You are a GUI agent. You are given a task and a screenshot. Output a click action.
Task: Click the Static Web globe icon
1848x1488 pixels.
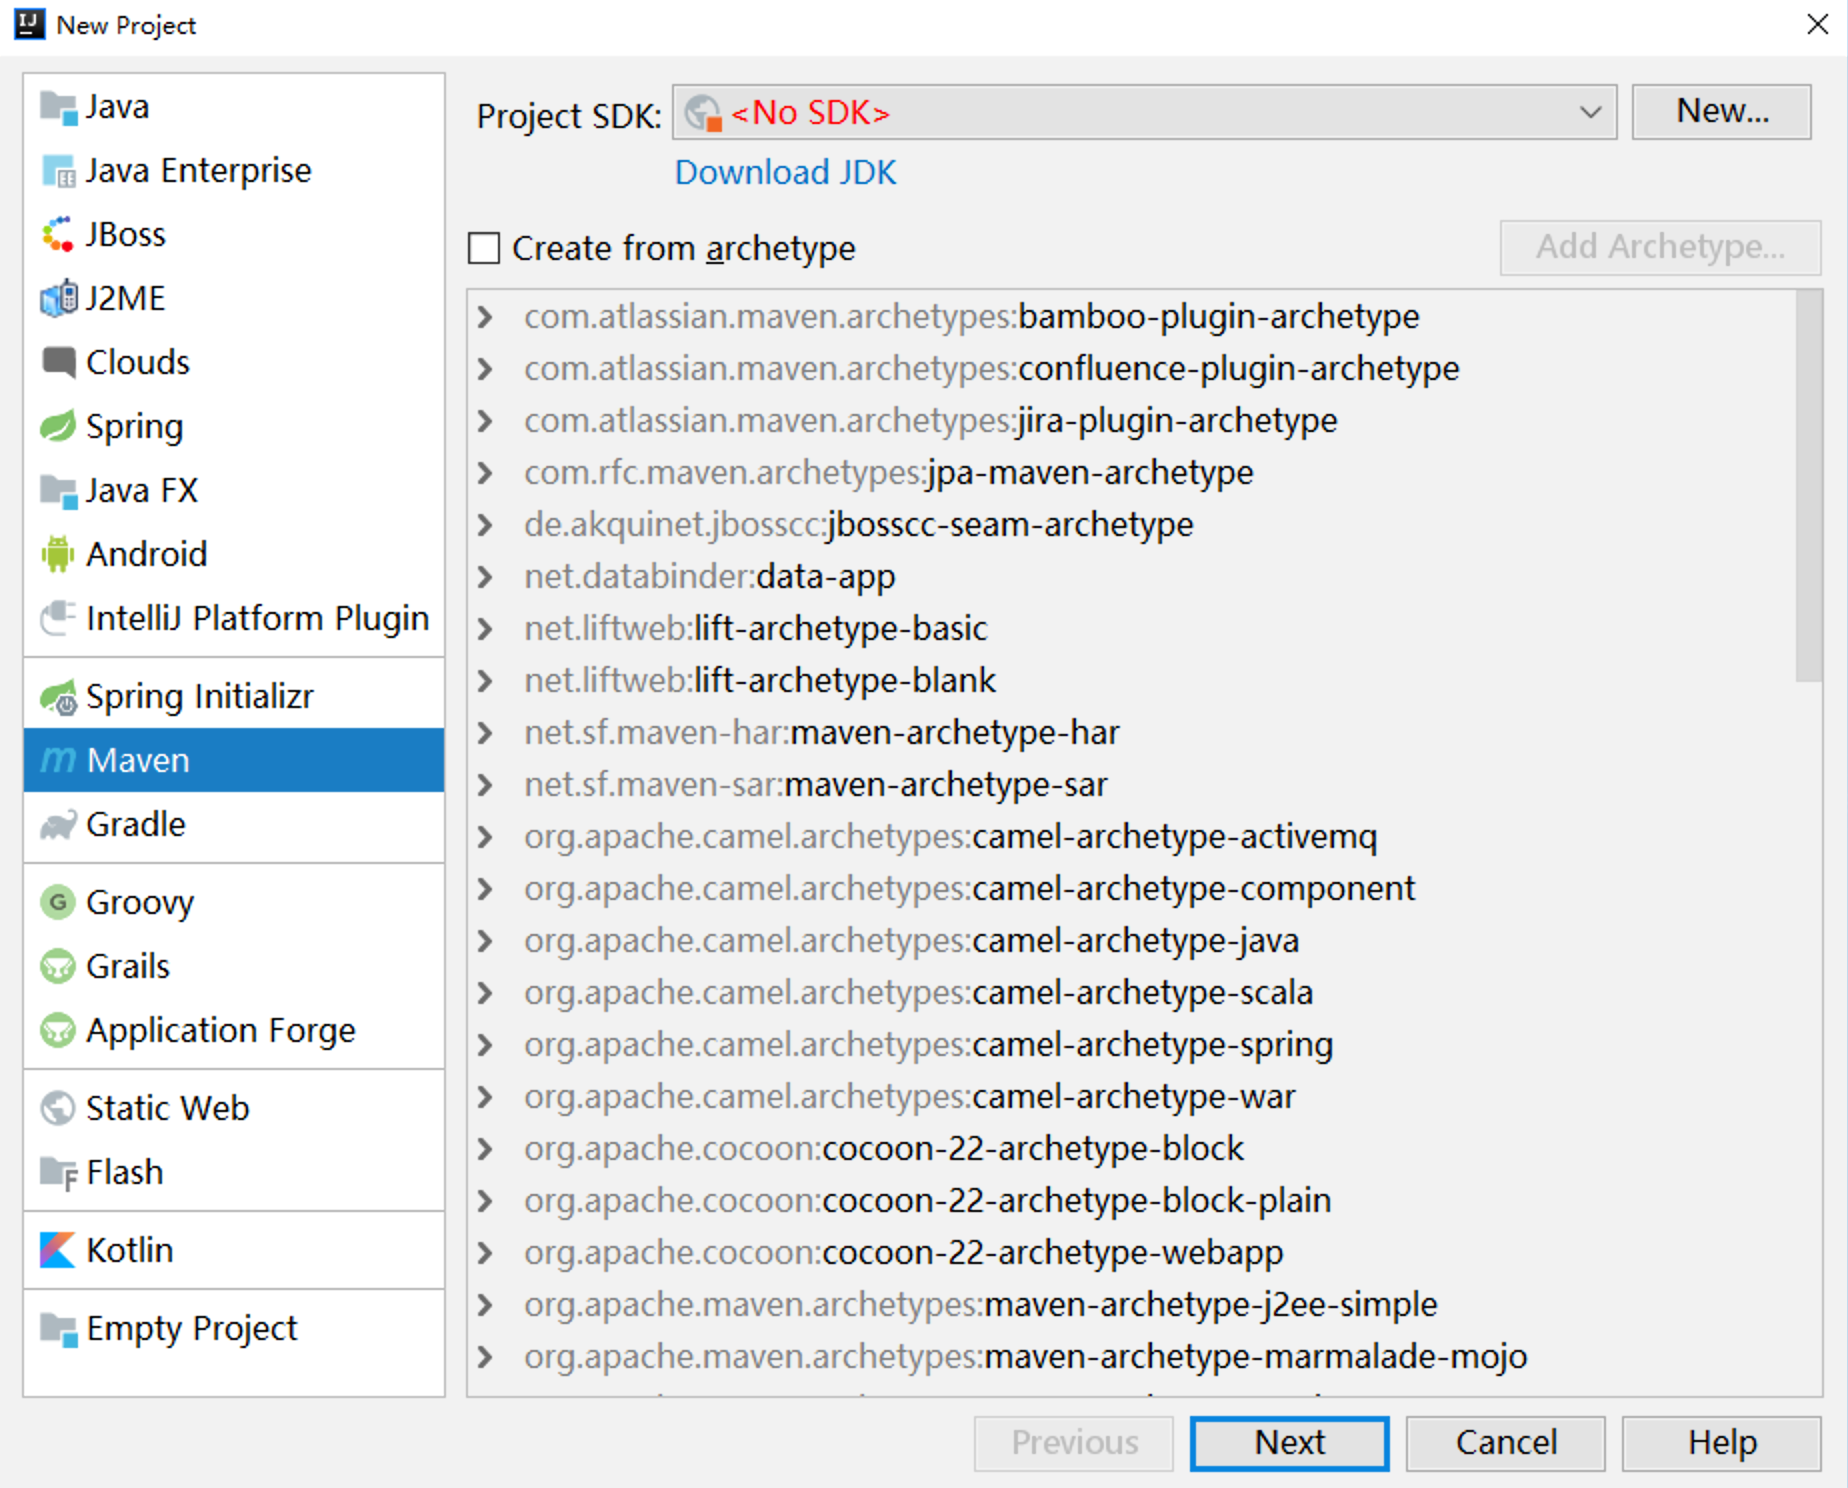coord(58,1108)
